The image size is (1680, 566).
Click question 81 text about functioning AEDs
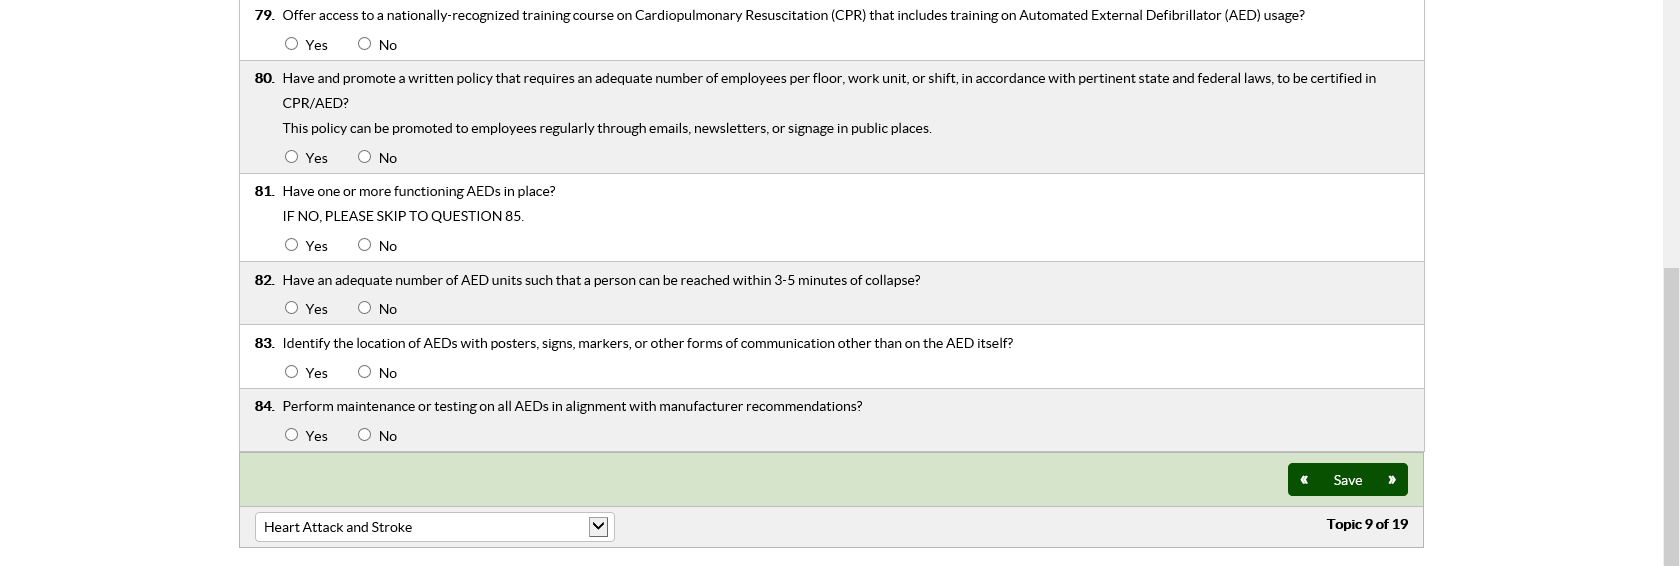pos(418,191)
